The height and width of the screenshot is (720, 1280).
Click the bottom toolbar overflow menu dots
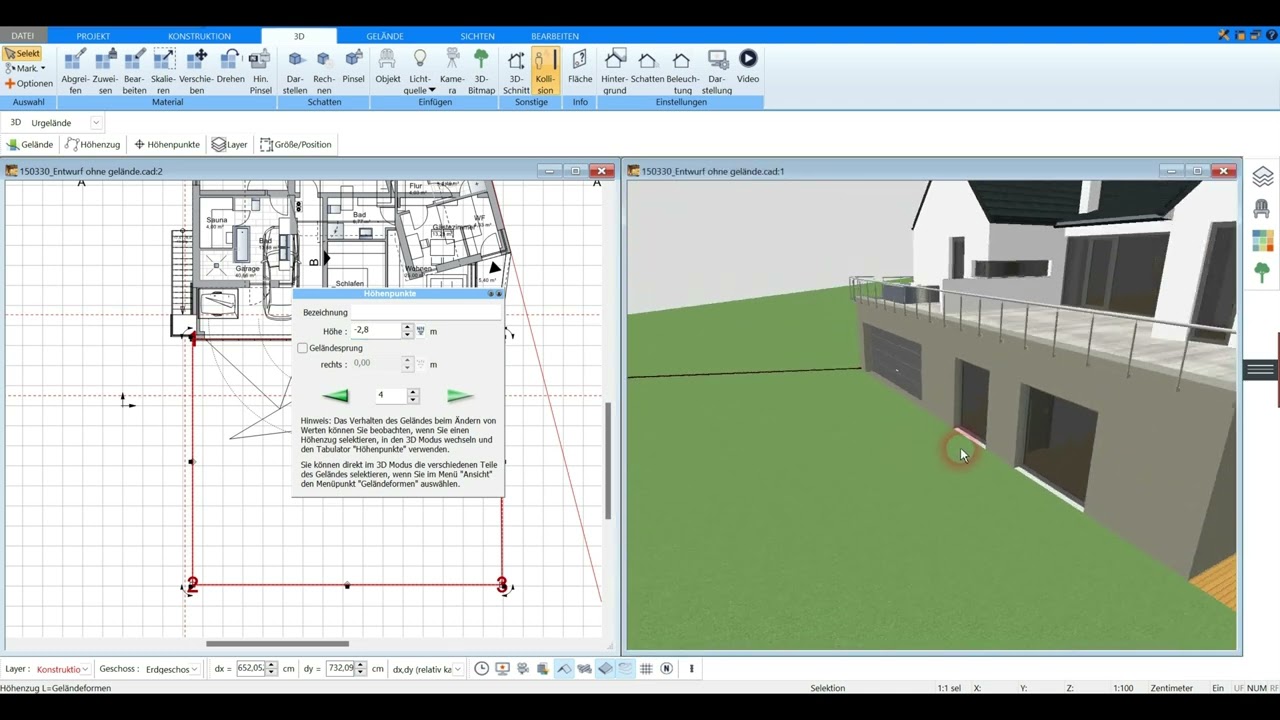click(691, 668)
